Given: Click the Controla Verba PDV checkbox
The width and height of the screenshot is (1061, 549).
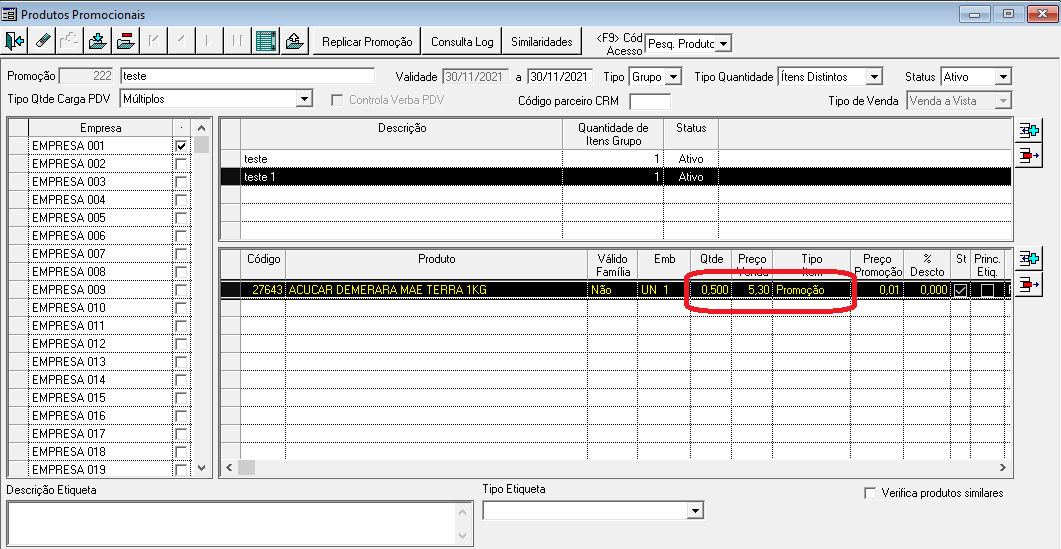Looking at the screenshot, I should coord(336,100).
